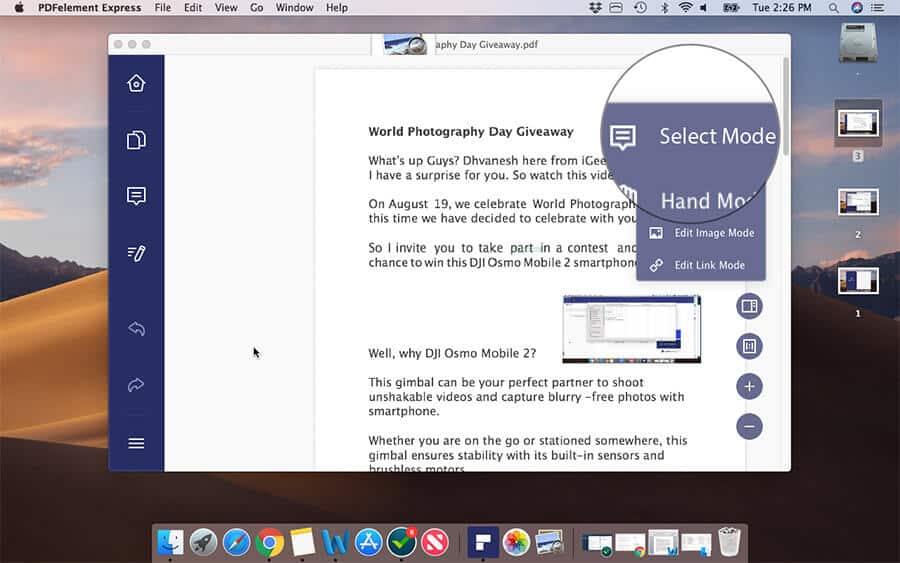Viewport: 900px width, 563px height.
Task: Open the blue W app in Dock
Action: tap(335, 542)
